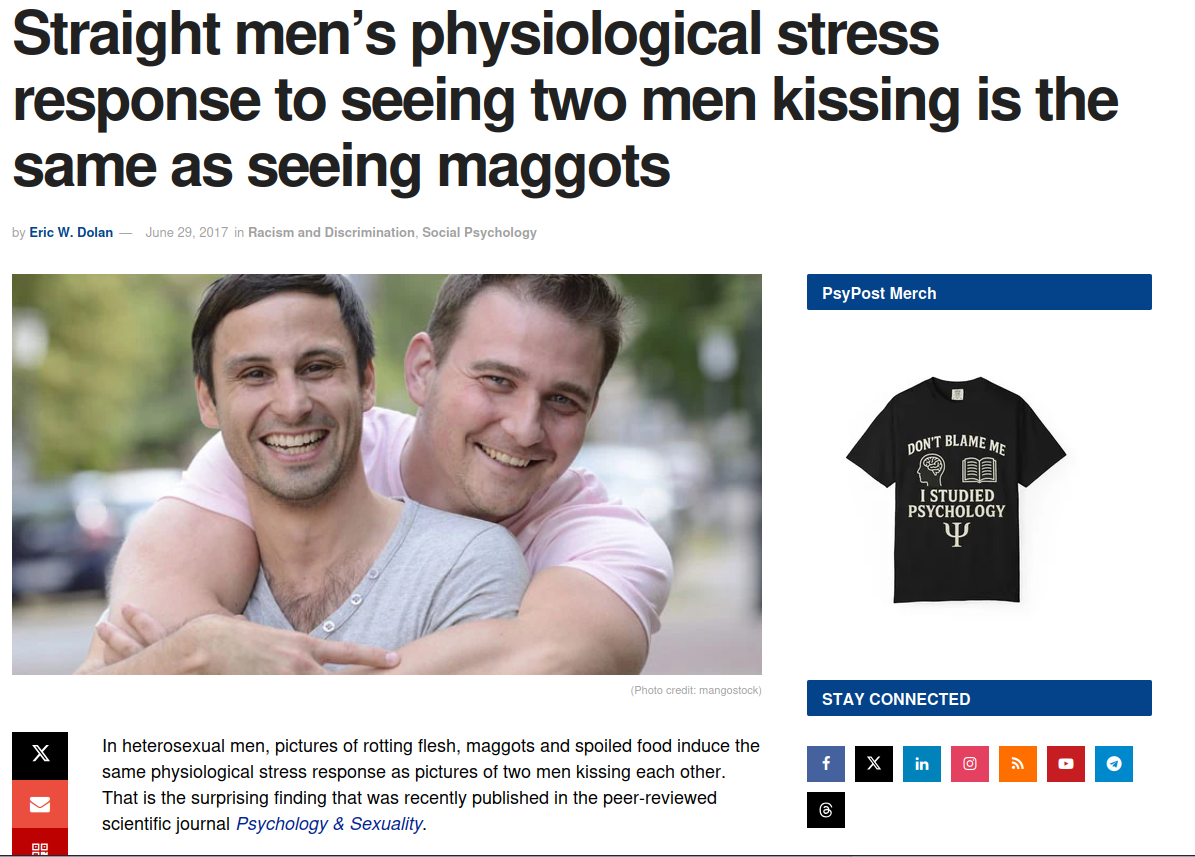Image resolution: width=1195 pixels, height=857 pixels.
Task: Click the PsyPost Merch header
Action: tap(979, 292)
